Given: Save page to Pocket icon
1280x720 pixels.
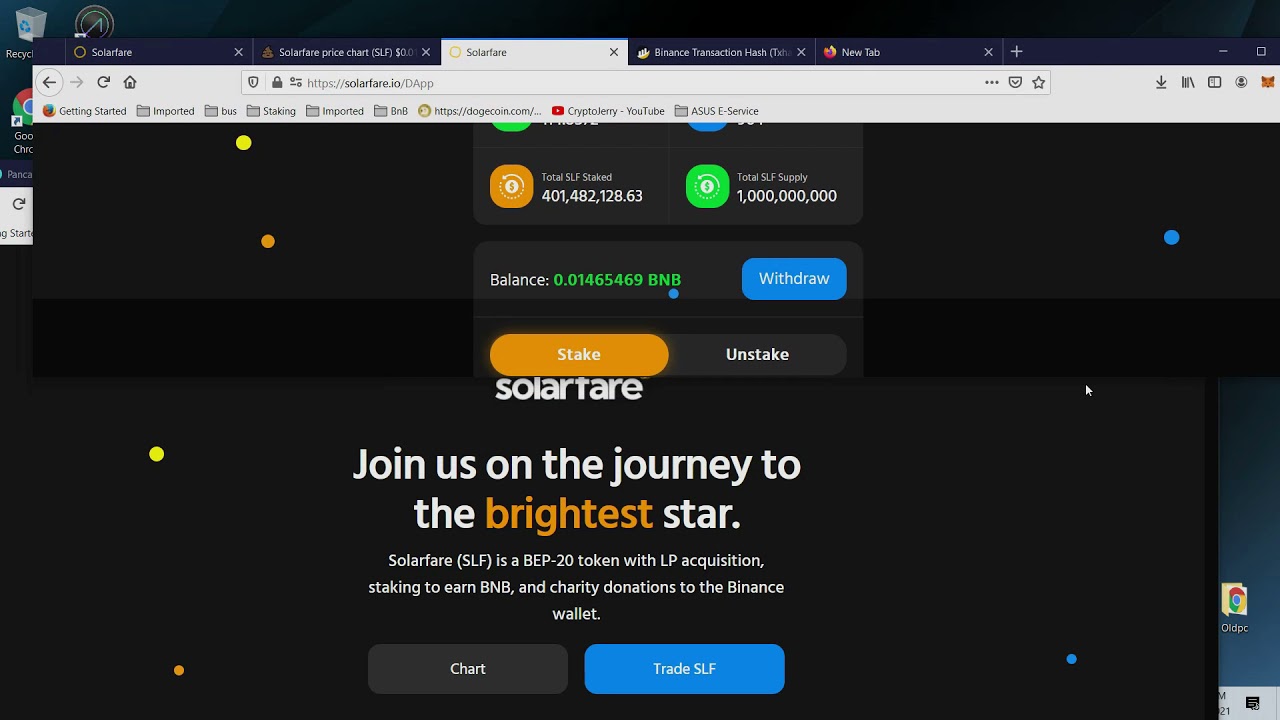Looking at the screenshot, I should 1015,82.
